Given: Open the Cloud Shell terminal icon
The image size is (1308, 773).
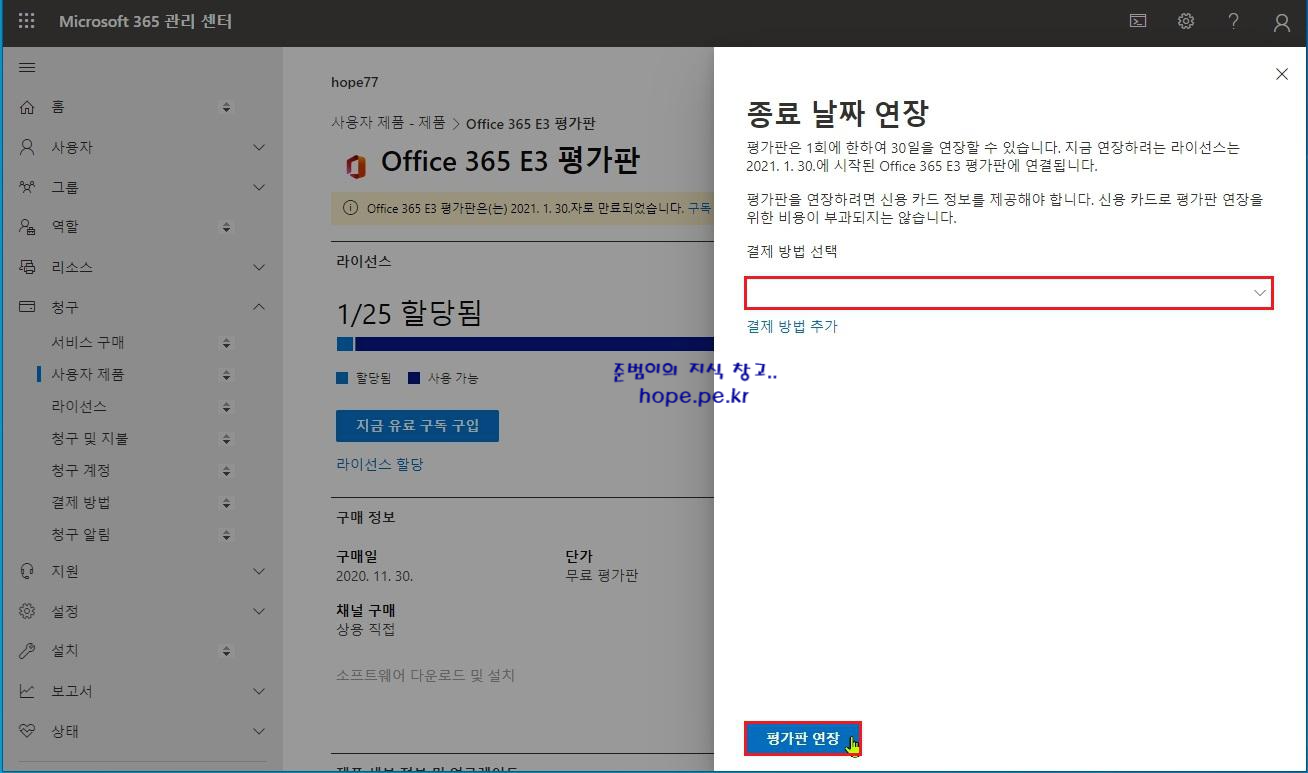Looking at the screenshot, I should [1138, 21].
